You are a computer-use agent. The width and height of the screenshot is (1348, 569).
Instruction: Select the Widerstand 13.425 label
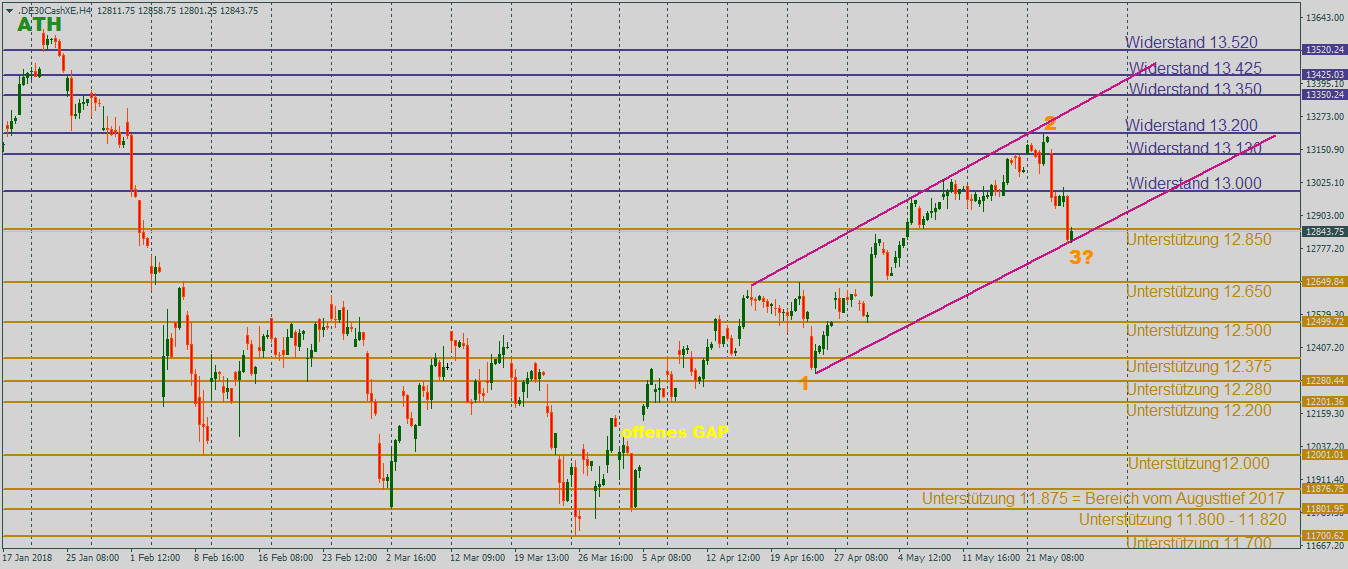click(x=1195, y=69)
